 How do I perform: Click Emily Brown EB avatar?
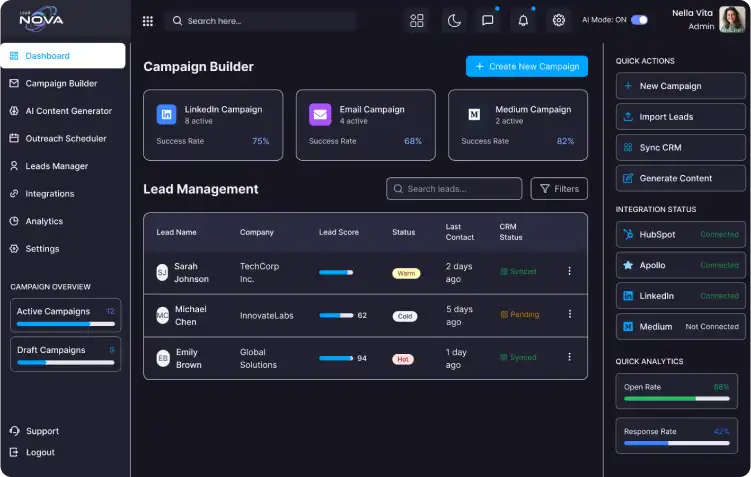163,359
